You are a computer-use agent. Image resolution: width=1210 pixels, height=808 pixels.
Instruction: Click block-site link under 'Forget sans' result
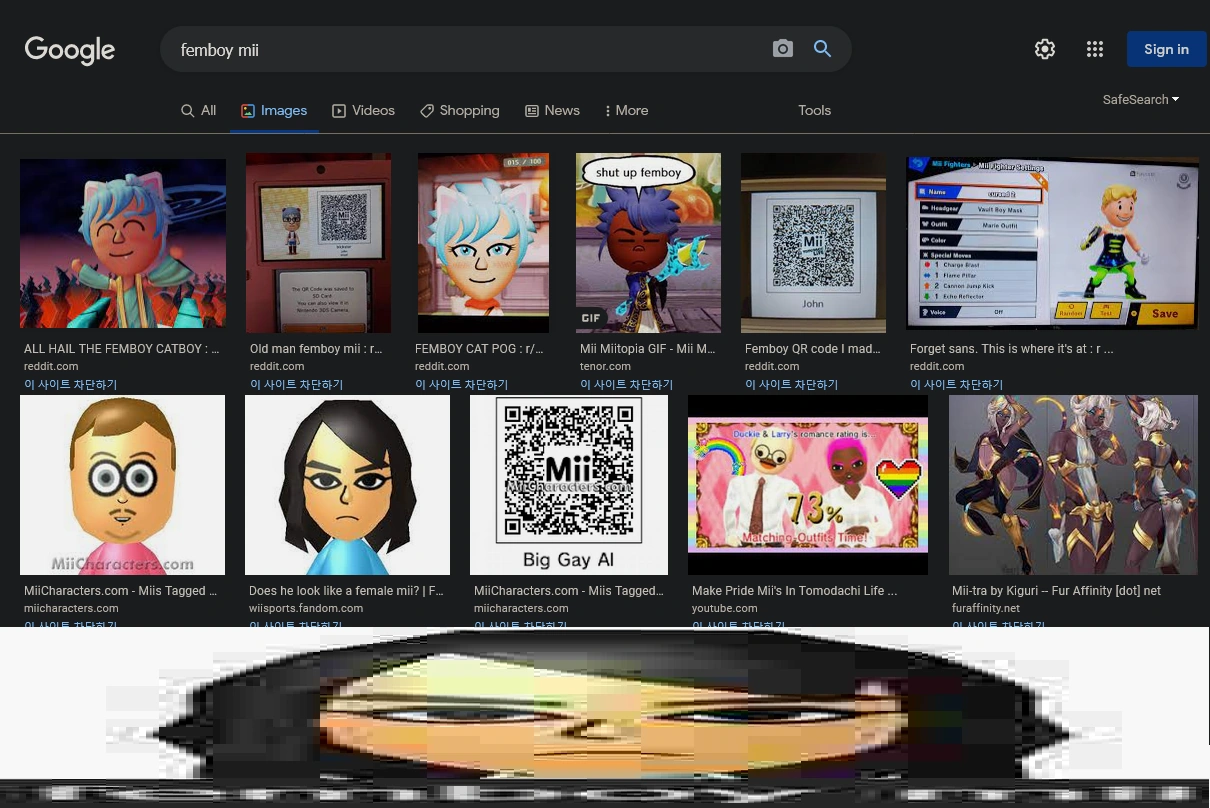click(x=956, y=384)
